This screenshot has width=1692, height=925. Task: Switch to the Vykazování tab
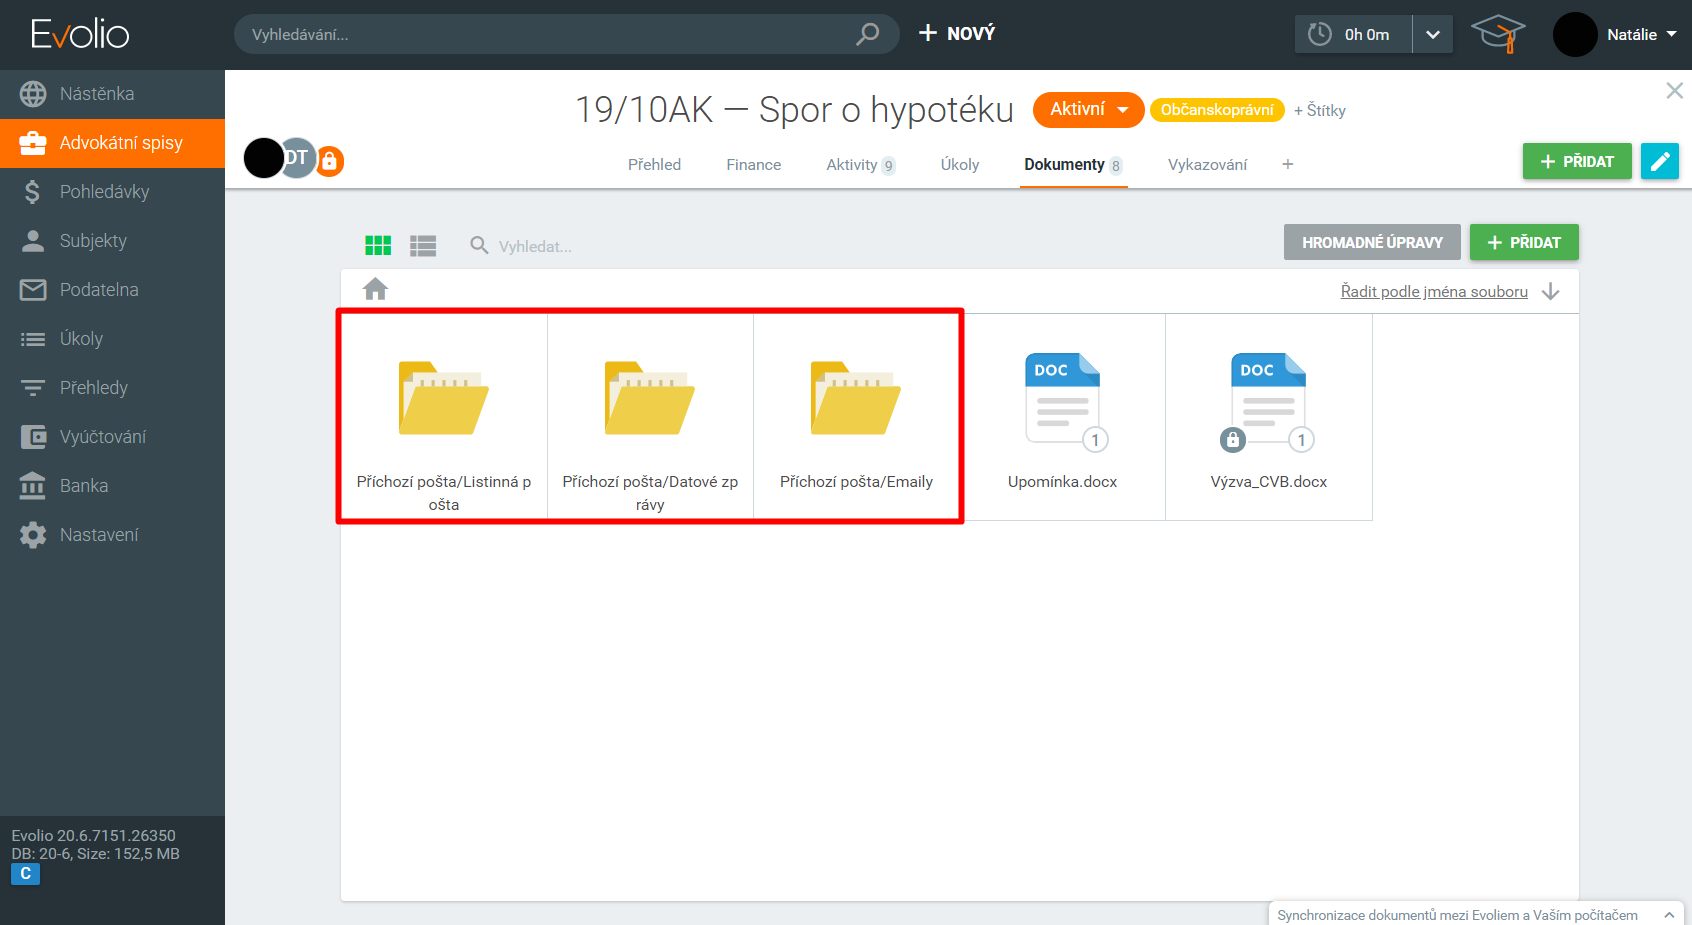(1207, 164)
